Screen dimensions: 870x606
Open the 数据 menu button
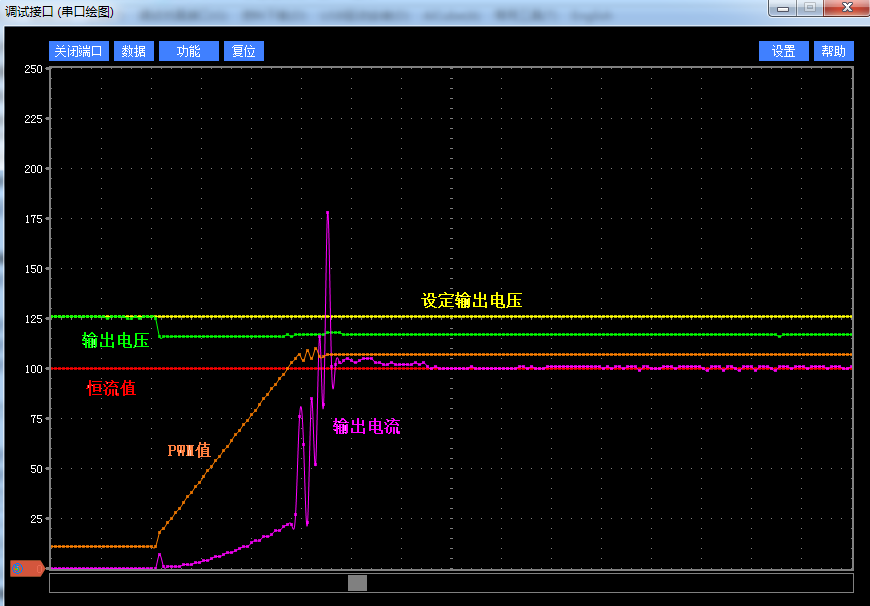coord(134,51)
